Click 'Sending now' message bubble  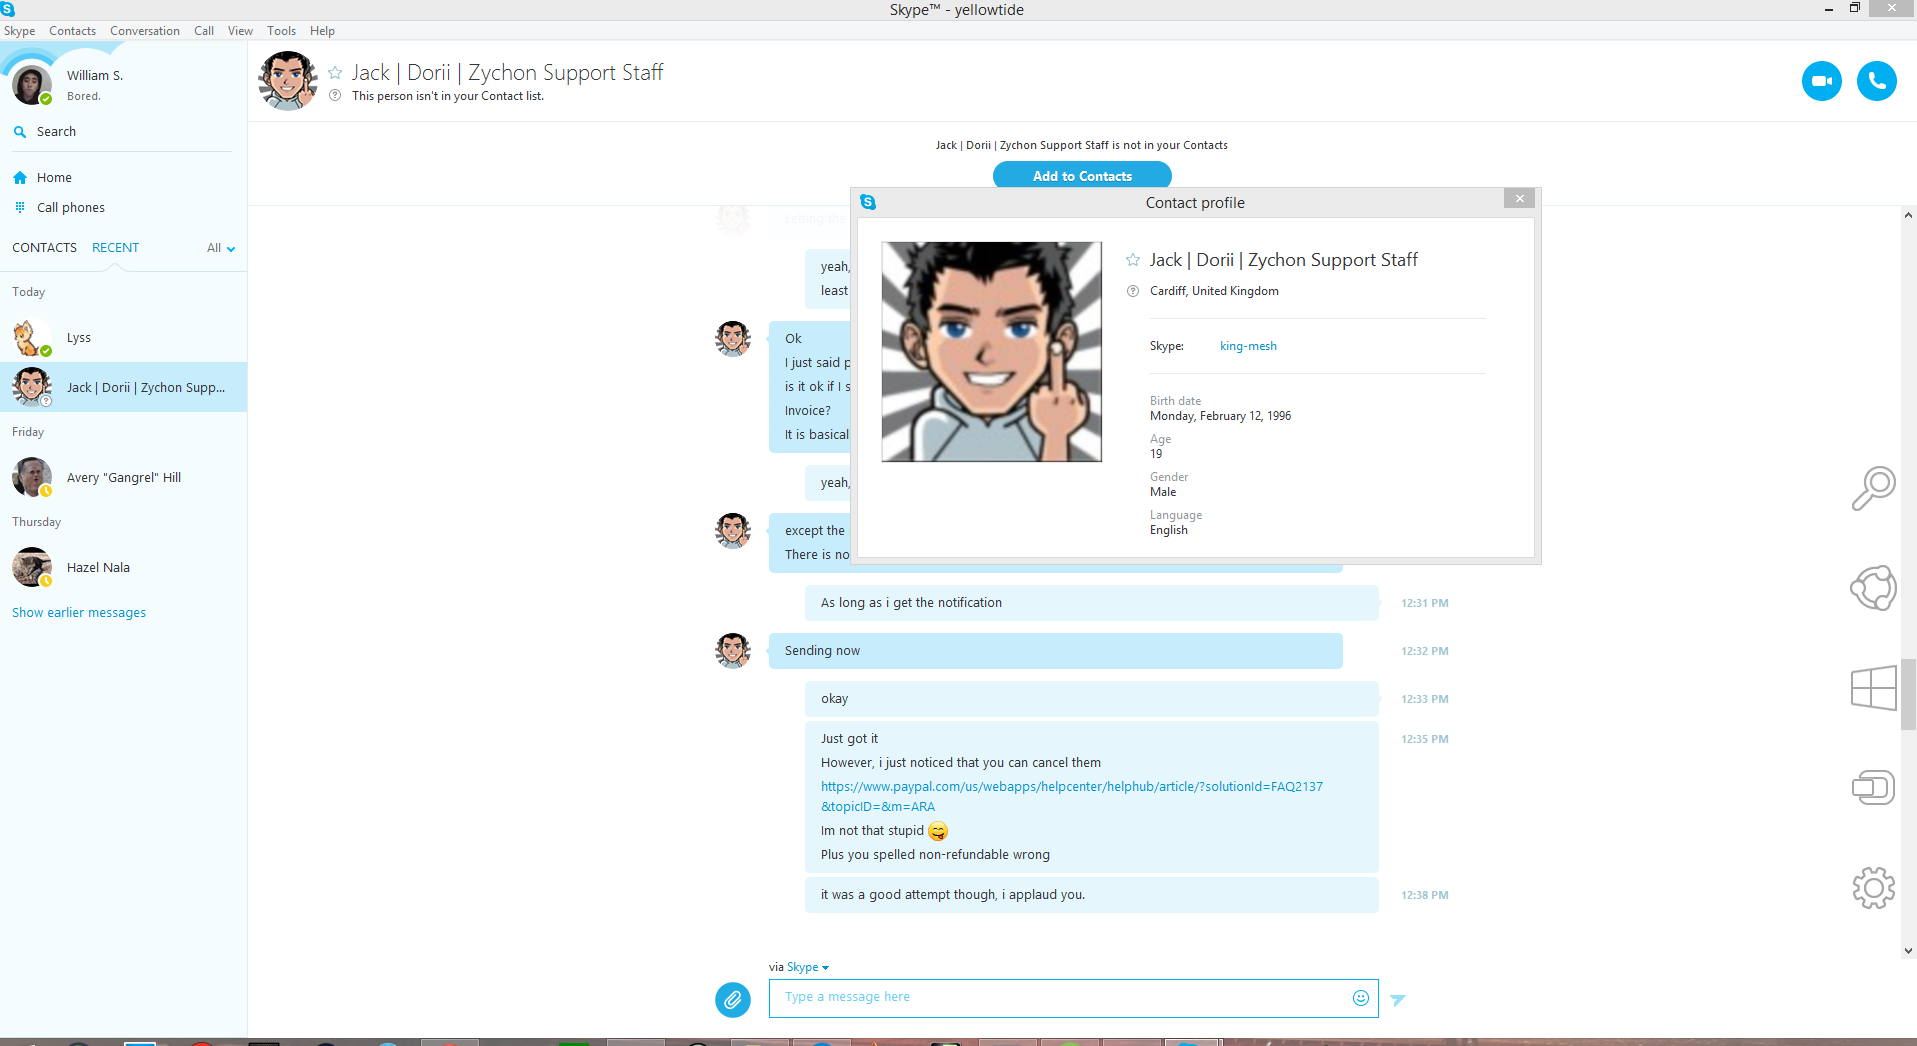(x=1055, y=651)
